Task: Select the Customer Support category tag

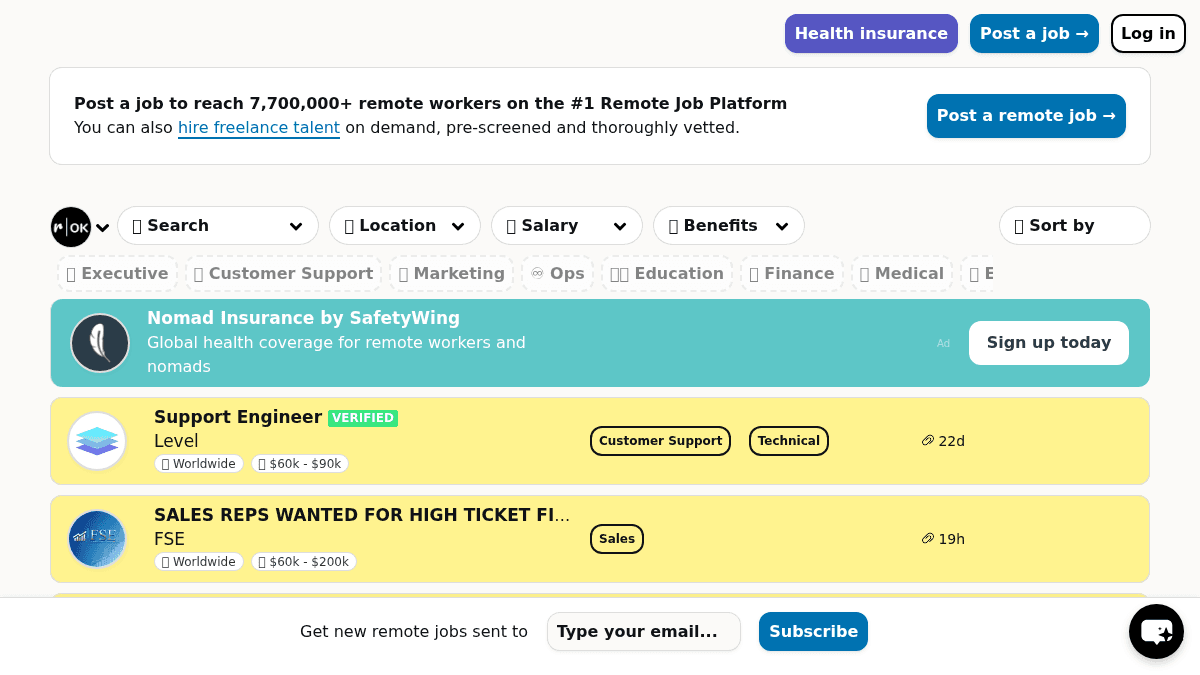Action: tap(284, 274)
